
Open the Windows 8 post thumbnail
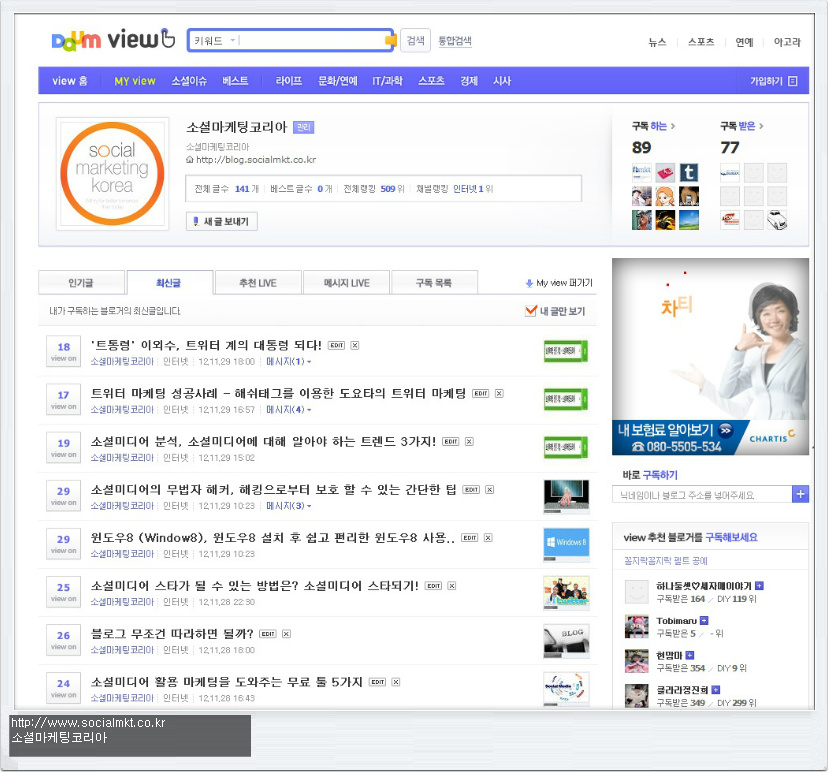click(566, 545)
